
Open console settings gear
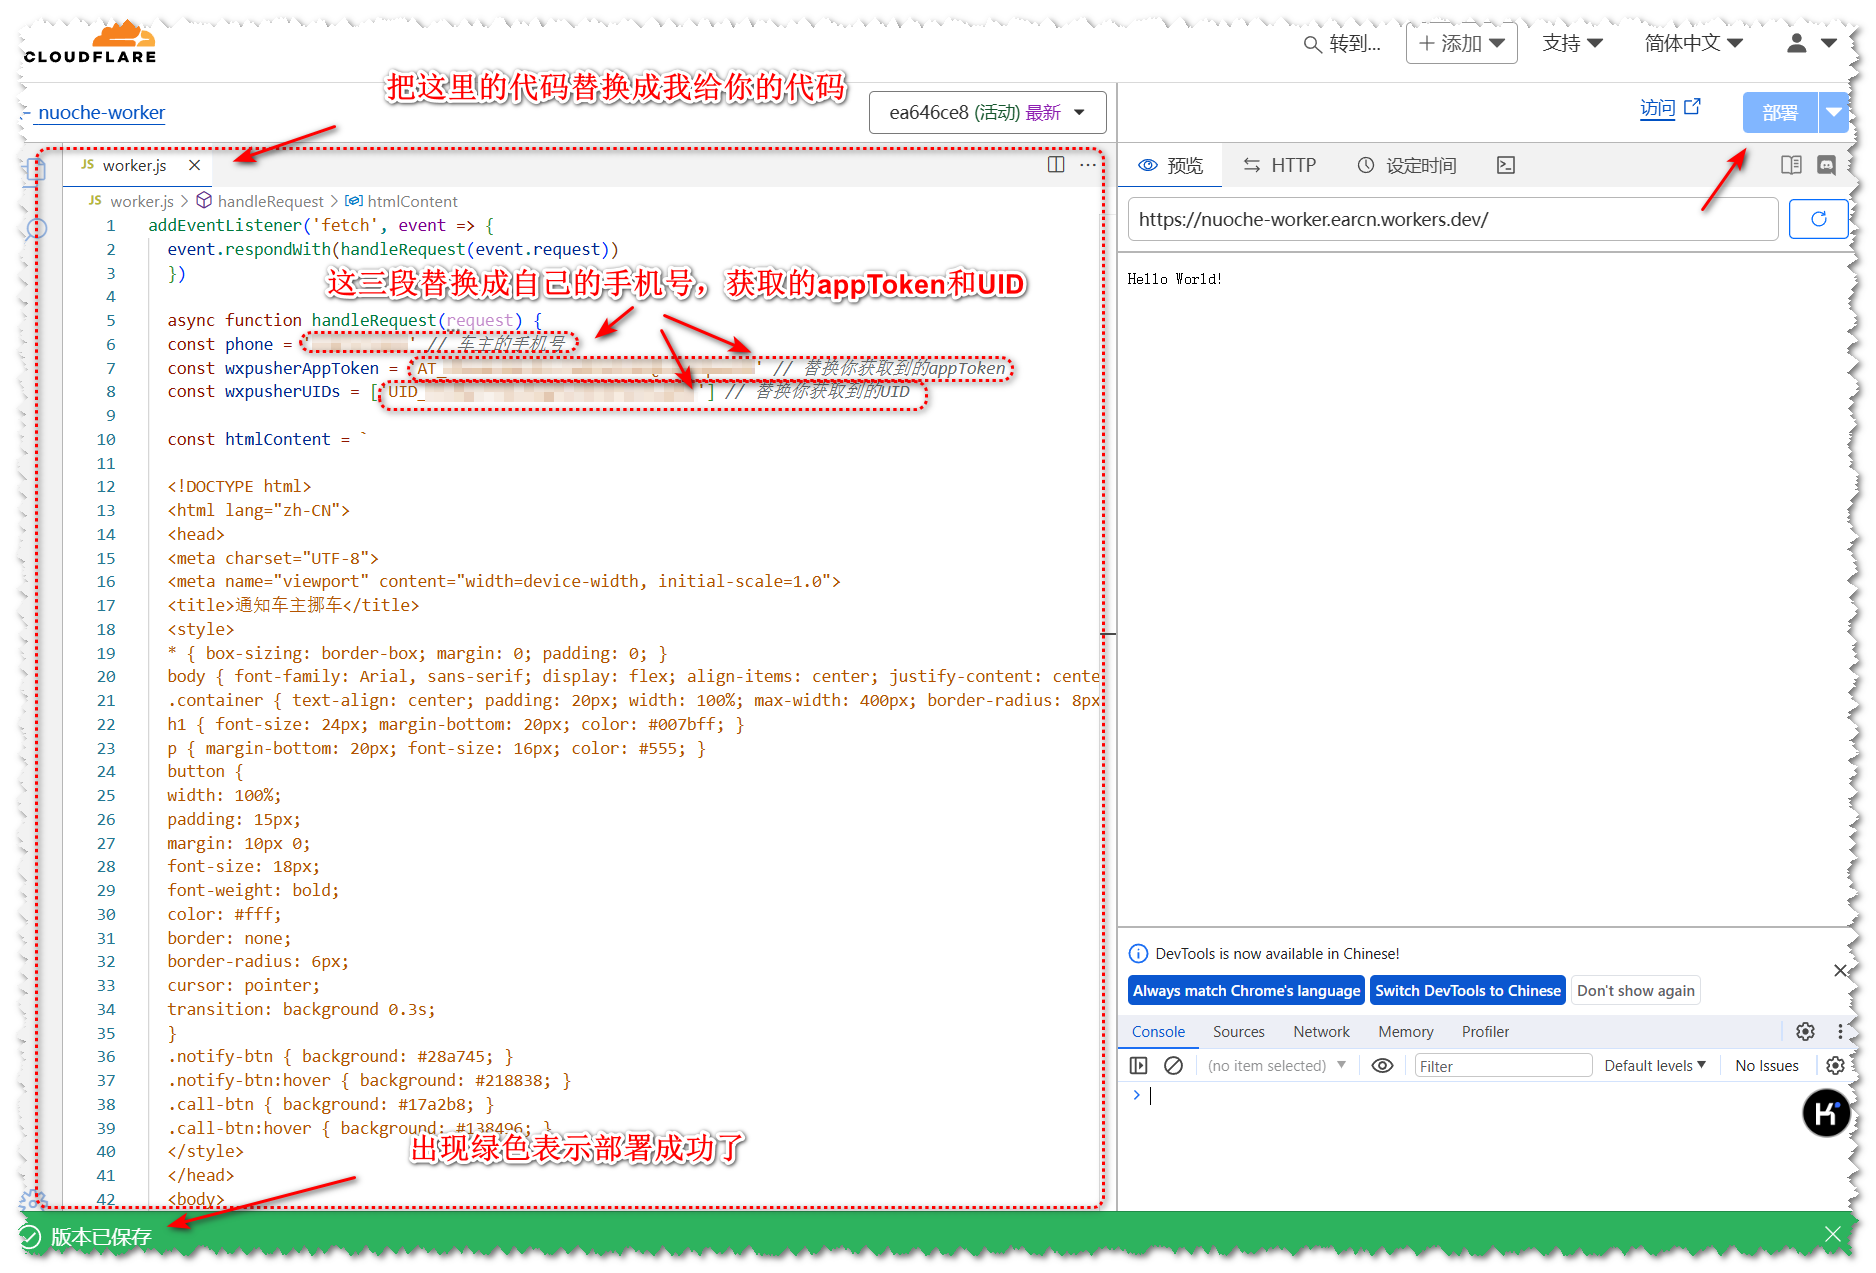(x=1835, y=1065)
